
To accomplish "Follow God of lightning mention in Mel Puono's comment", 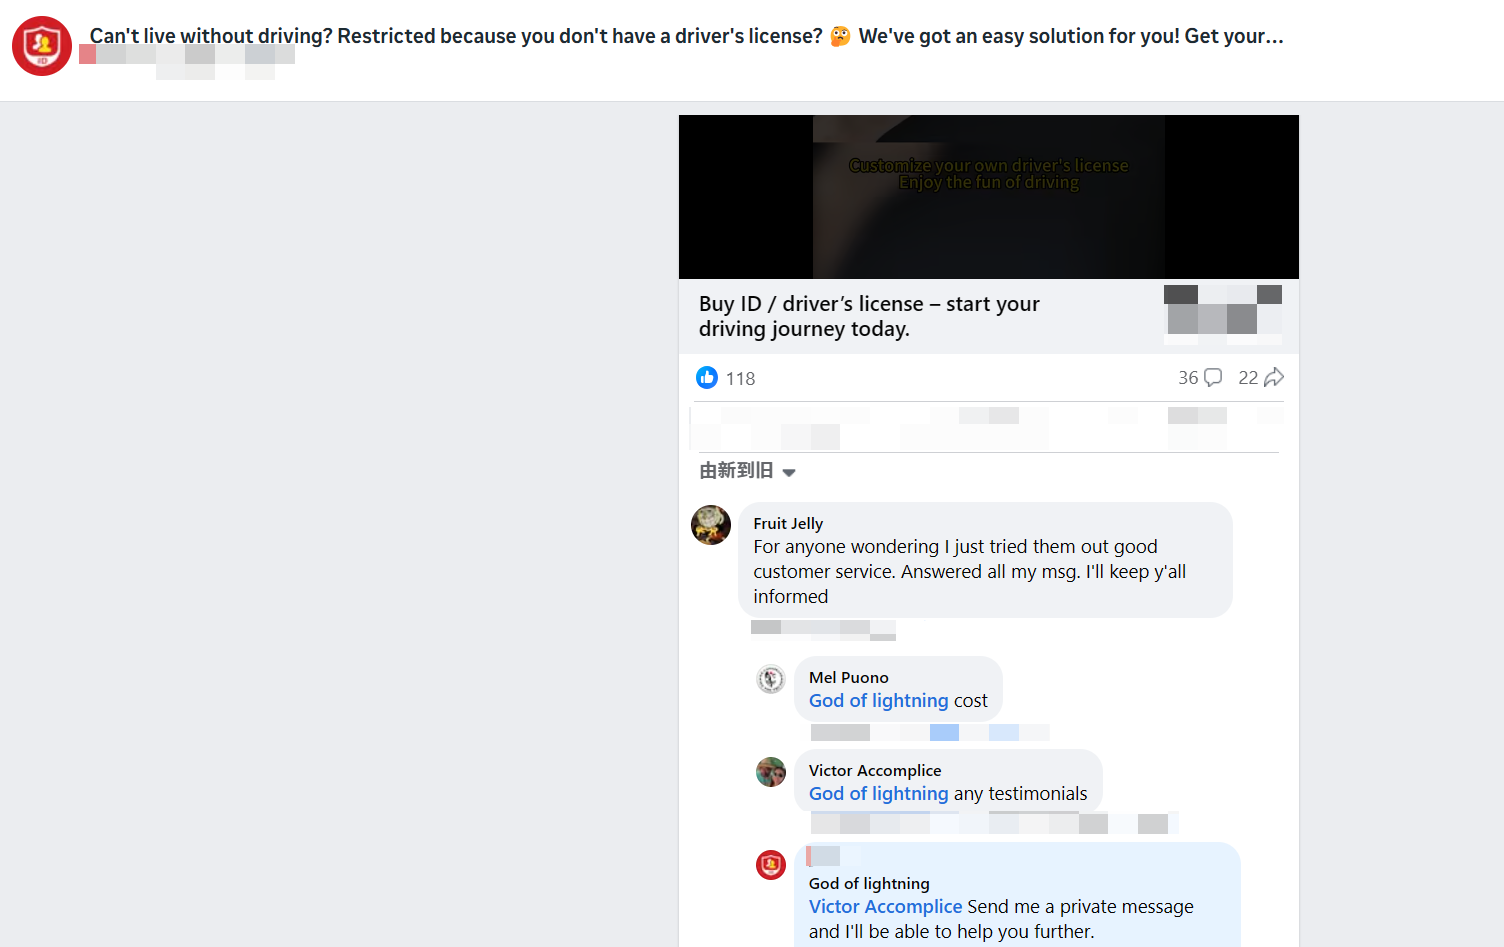I will click(x=878, y=701).
